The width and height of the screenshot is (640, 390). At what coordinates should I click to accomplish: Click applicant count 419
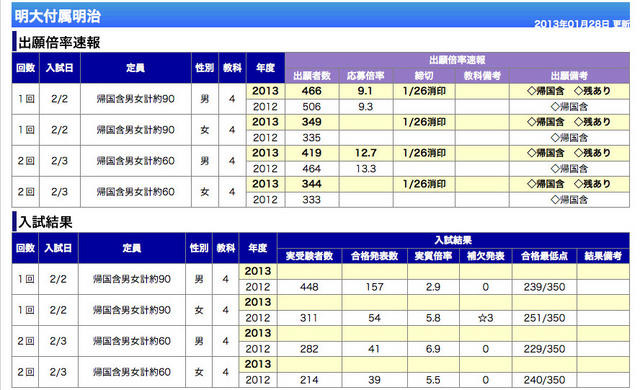pos(311,153)
